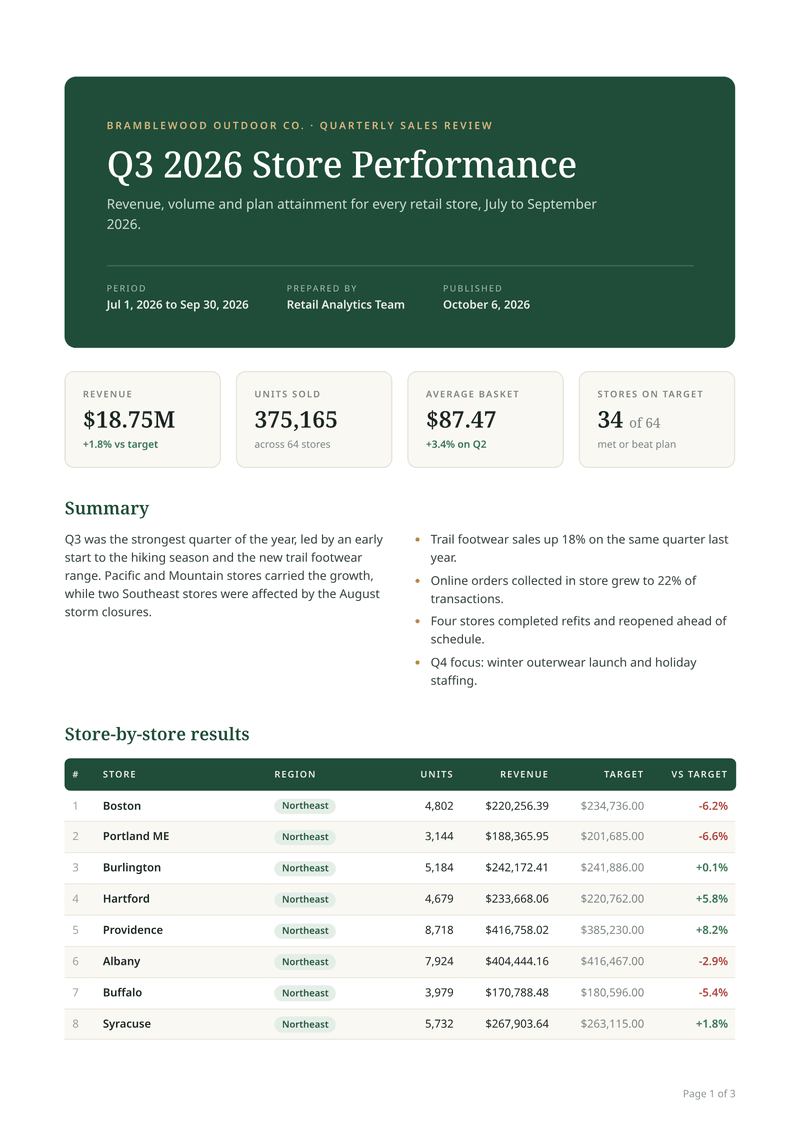Click the "+0.1%" value in Burlington row

click(x=712, y=867)
